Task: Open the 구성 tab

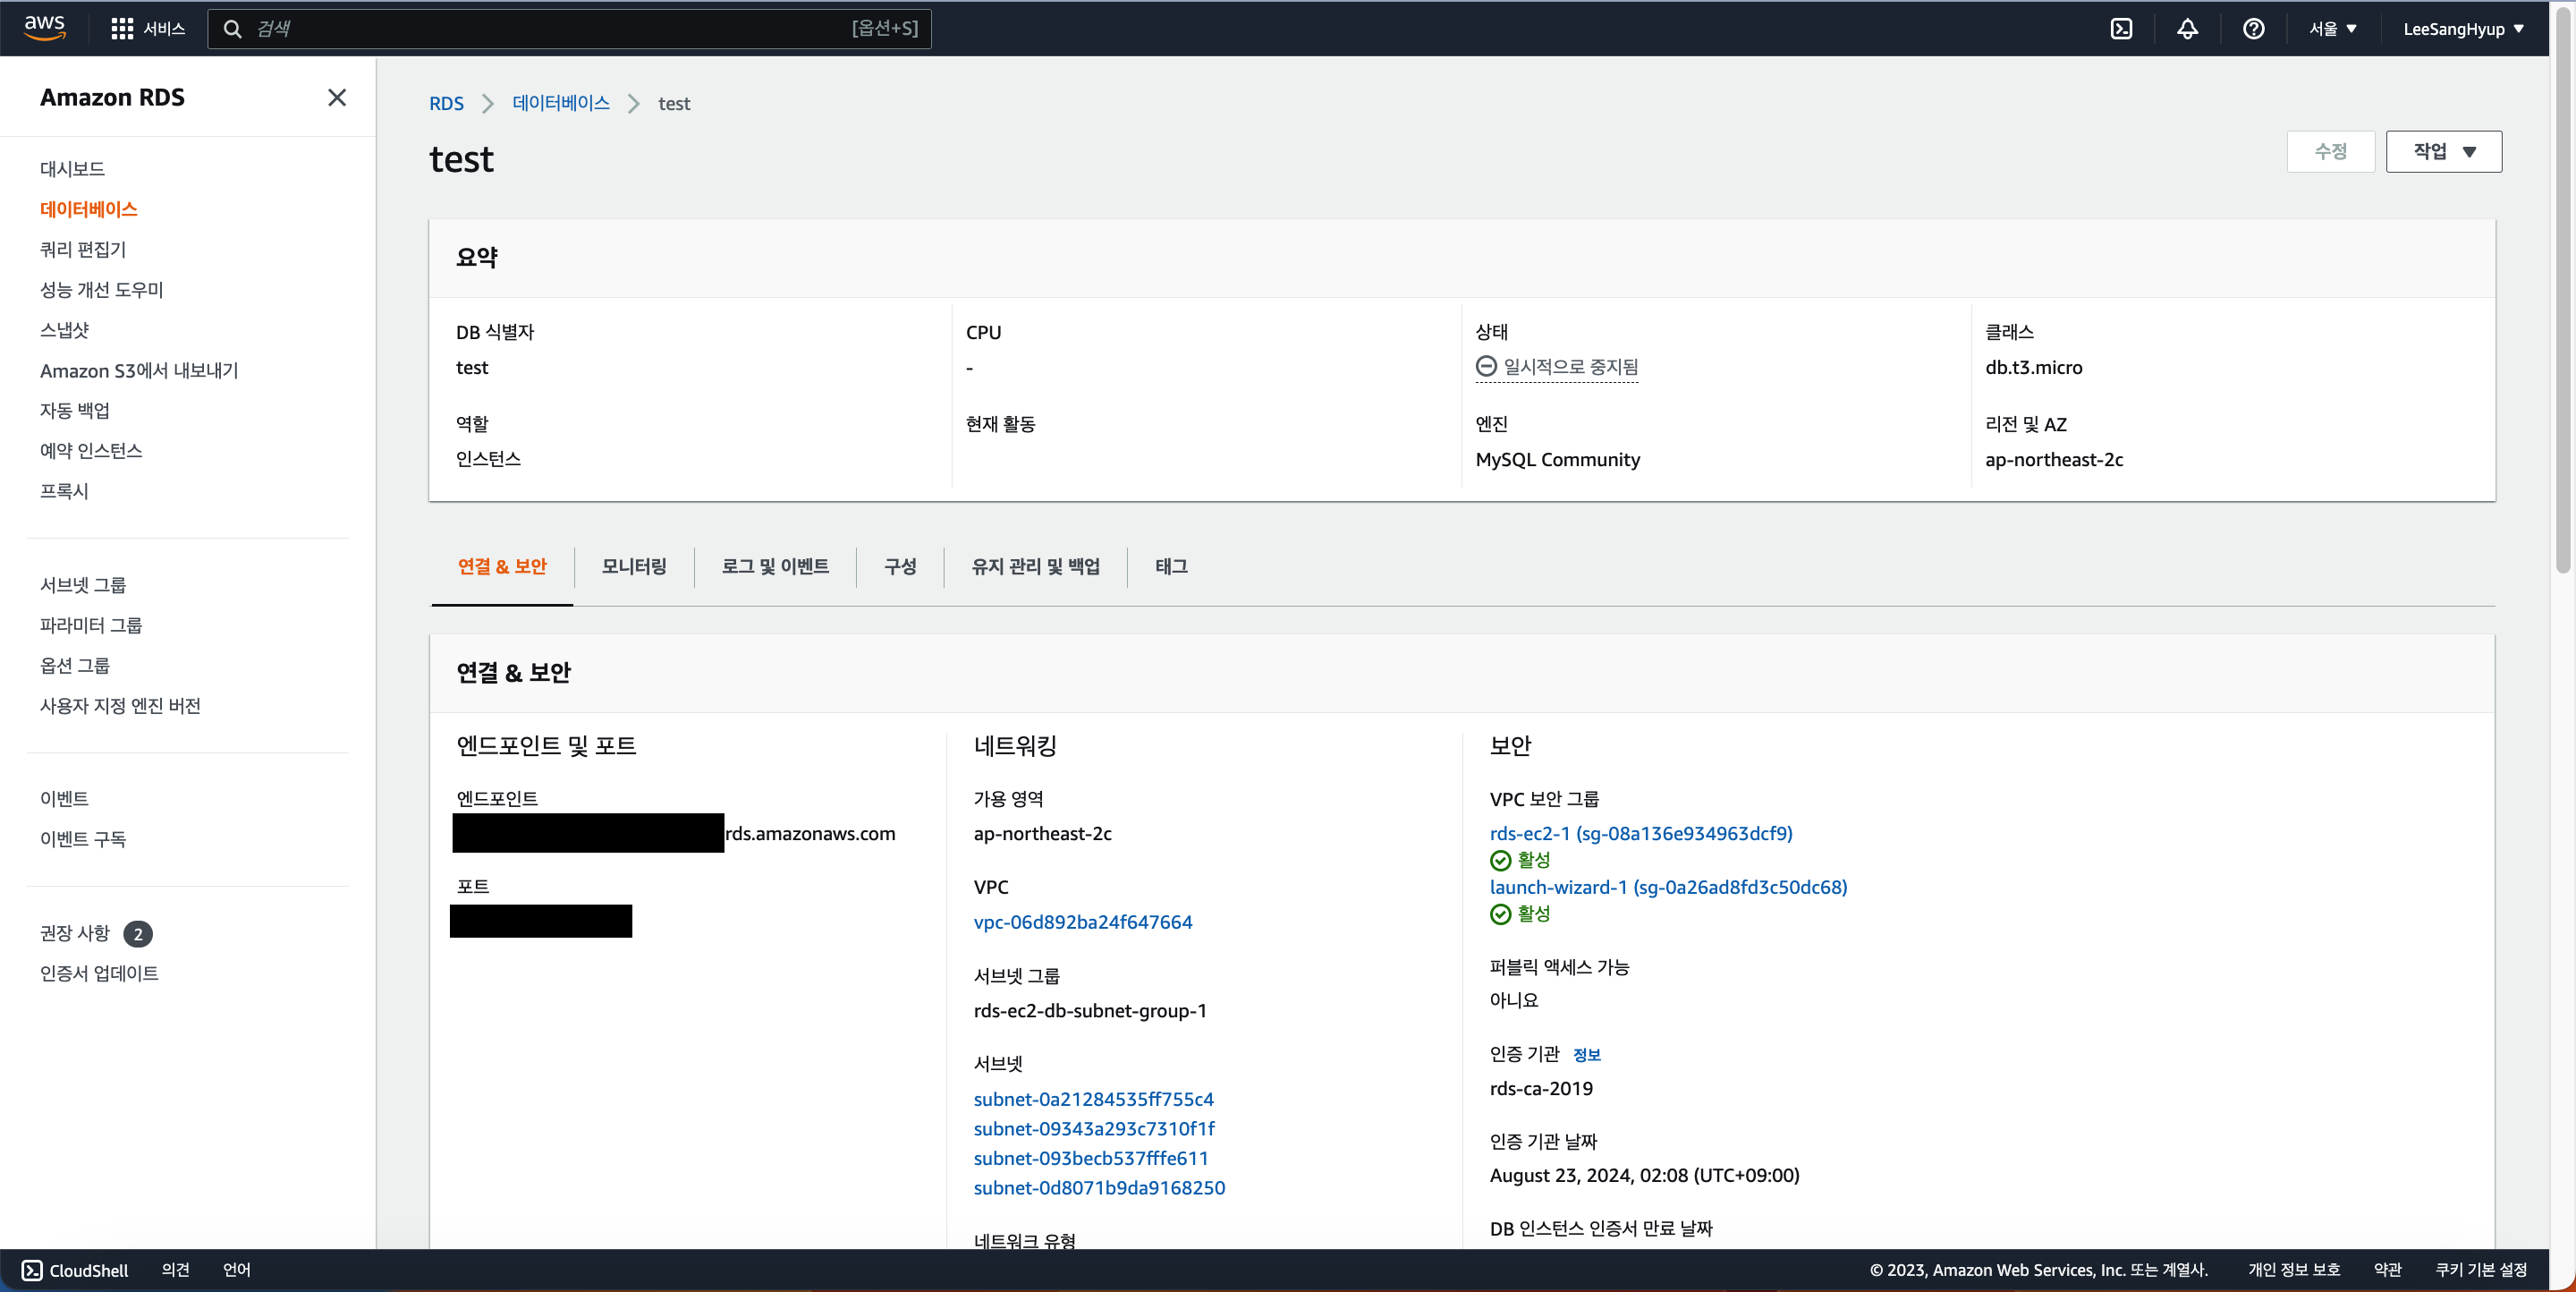Action: click(900, 567)
